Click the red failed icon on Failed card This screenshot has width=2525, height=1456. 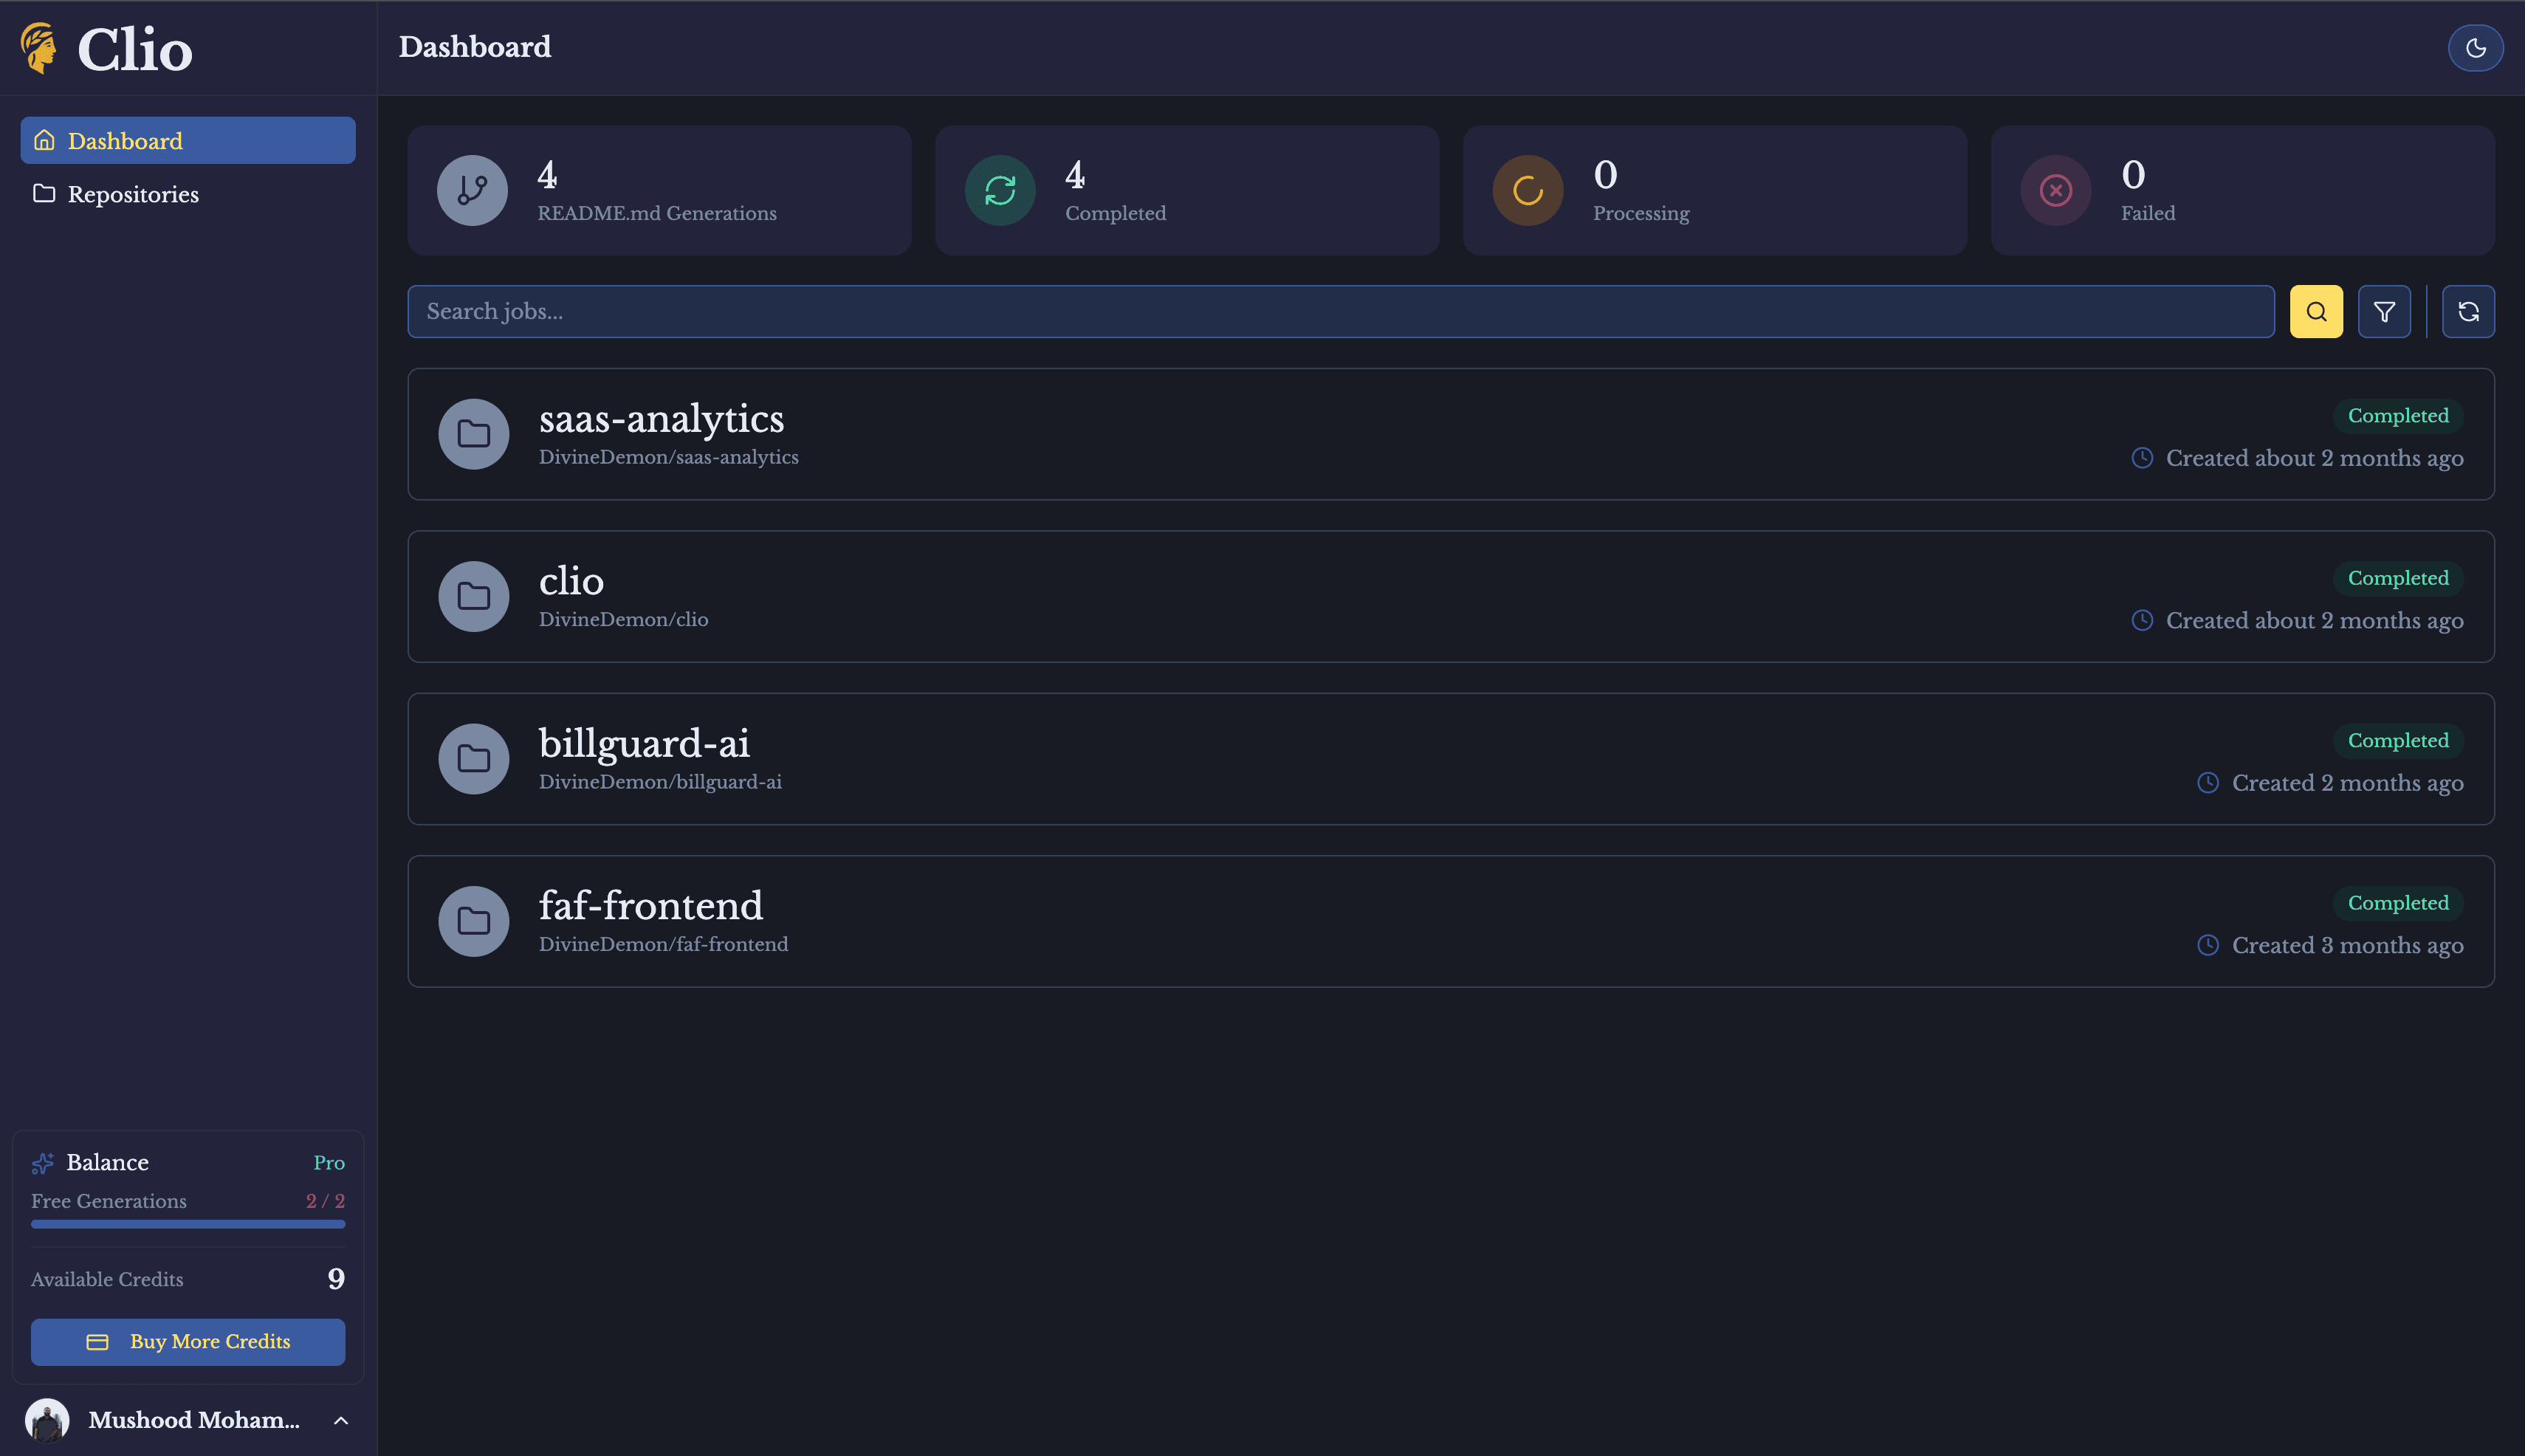coord(2055,189)
